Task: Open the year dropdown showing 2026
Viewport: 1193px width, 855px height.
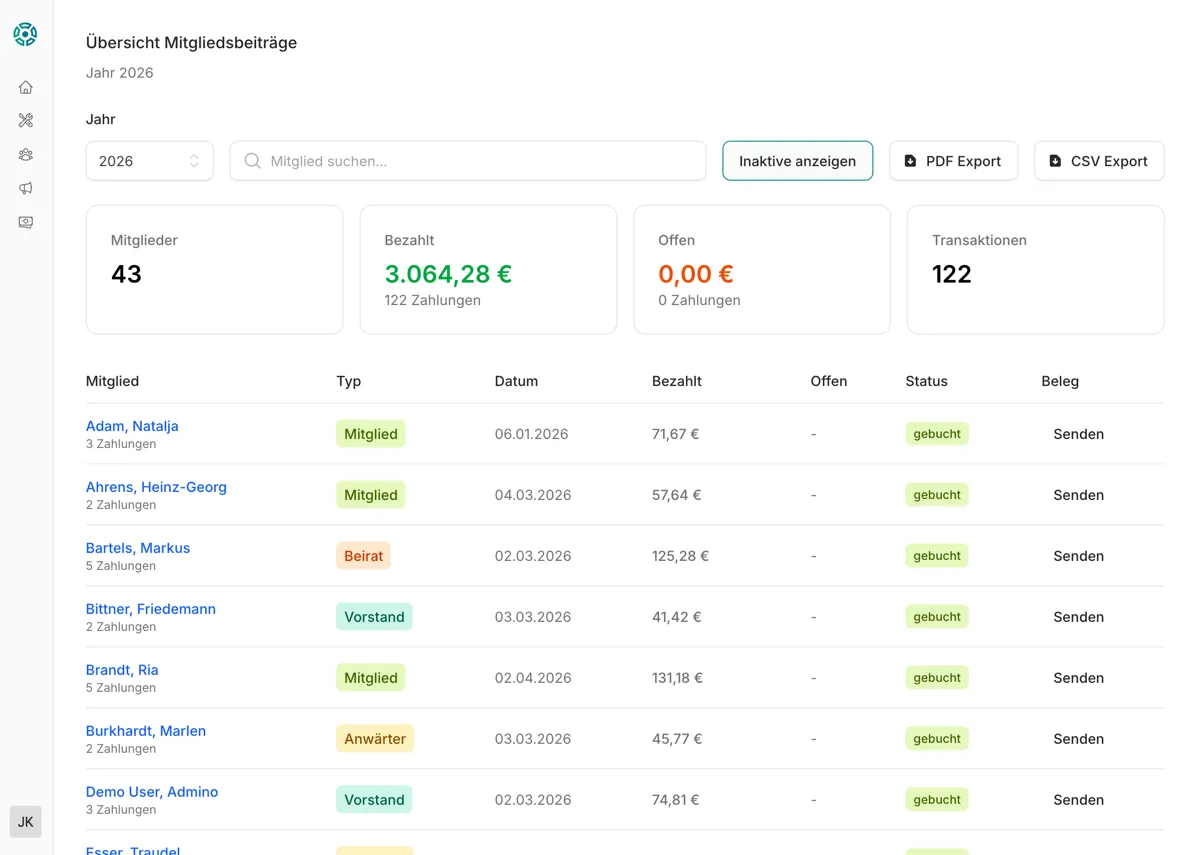Action: (149, 161)
